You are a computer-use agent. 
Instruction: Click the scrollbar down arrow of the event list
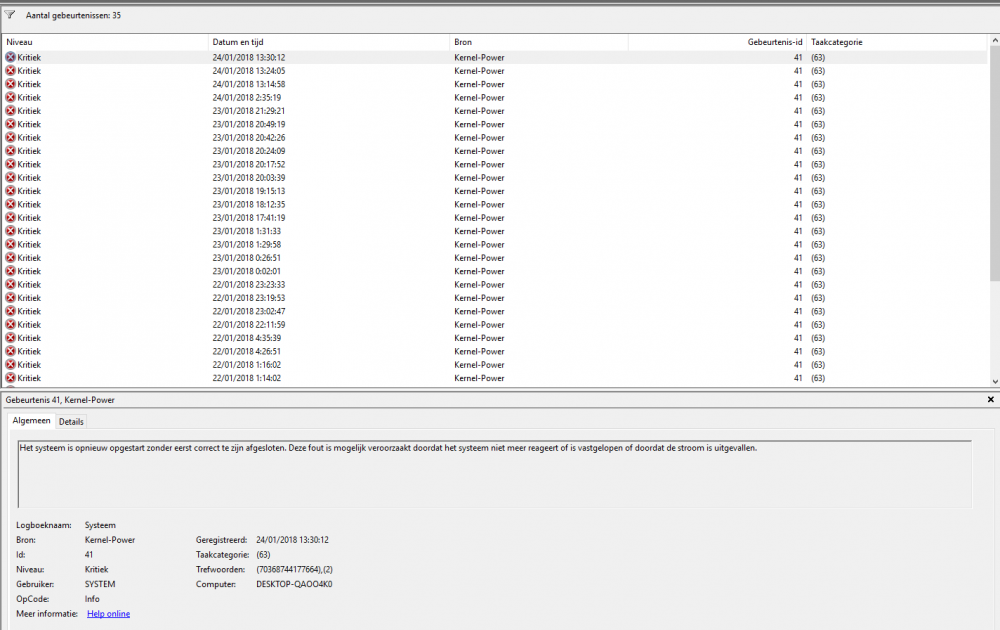(x=994, y=382)
